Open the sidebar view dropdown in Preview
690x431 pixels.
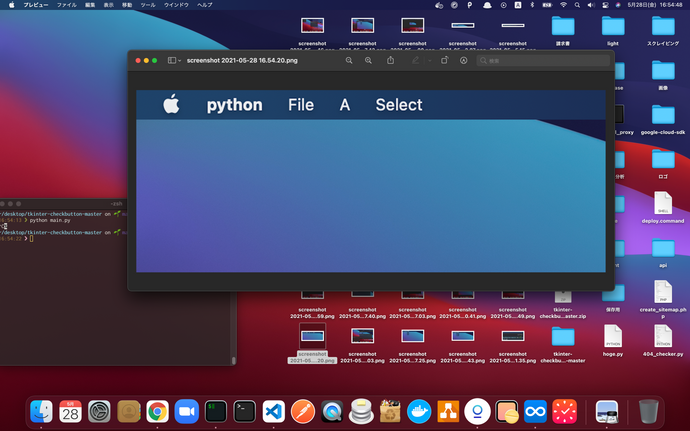click(x=174, y=60)
